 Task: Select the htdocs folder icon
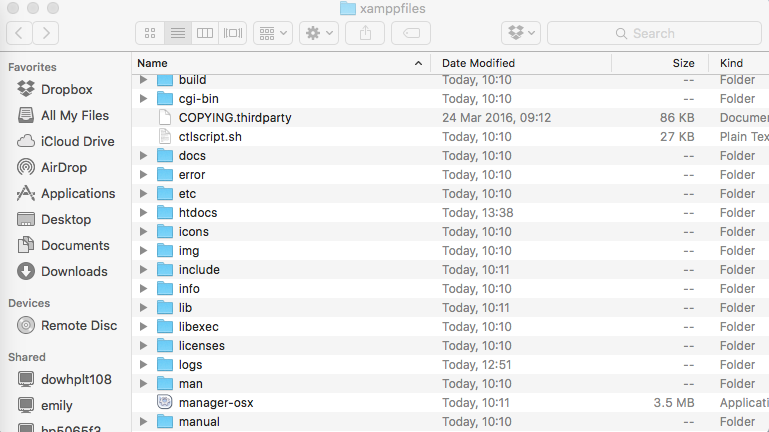[165, 213]
